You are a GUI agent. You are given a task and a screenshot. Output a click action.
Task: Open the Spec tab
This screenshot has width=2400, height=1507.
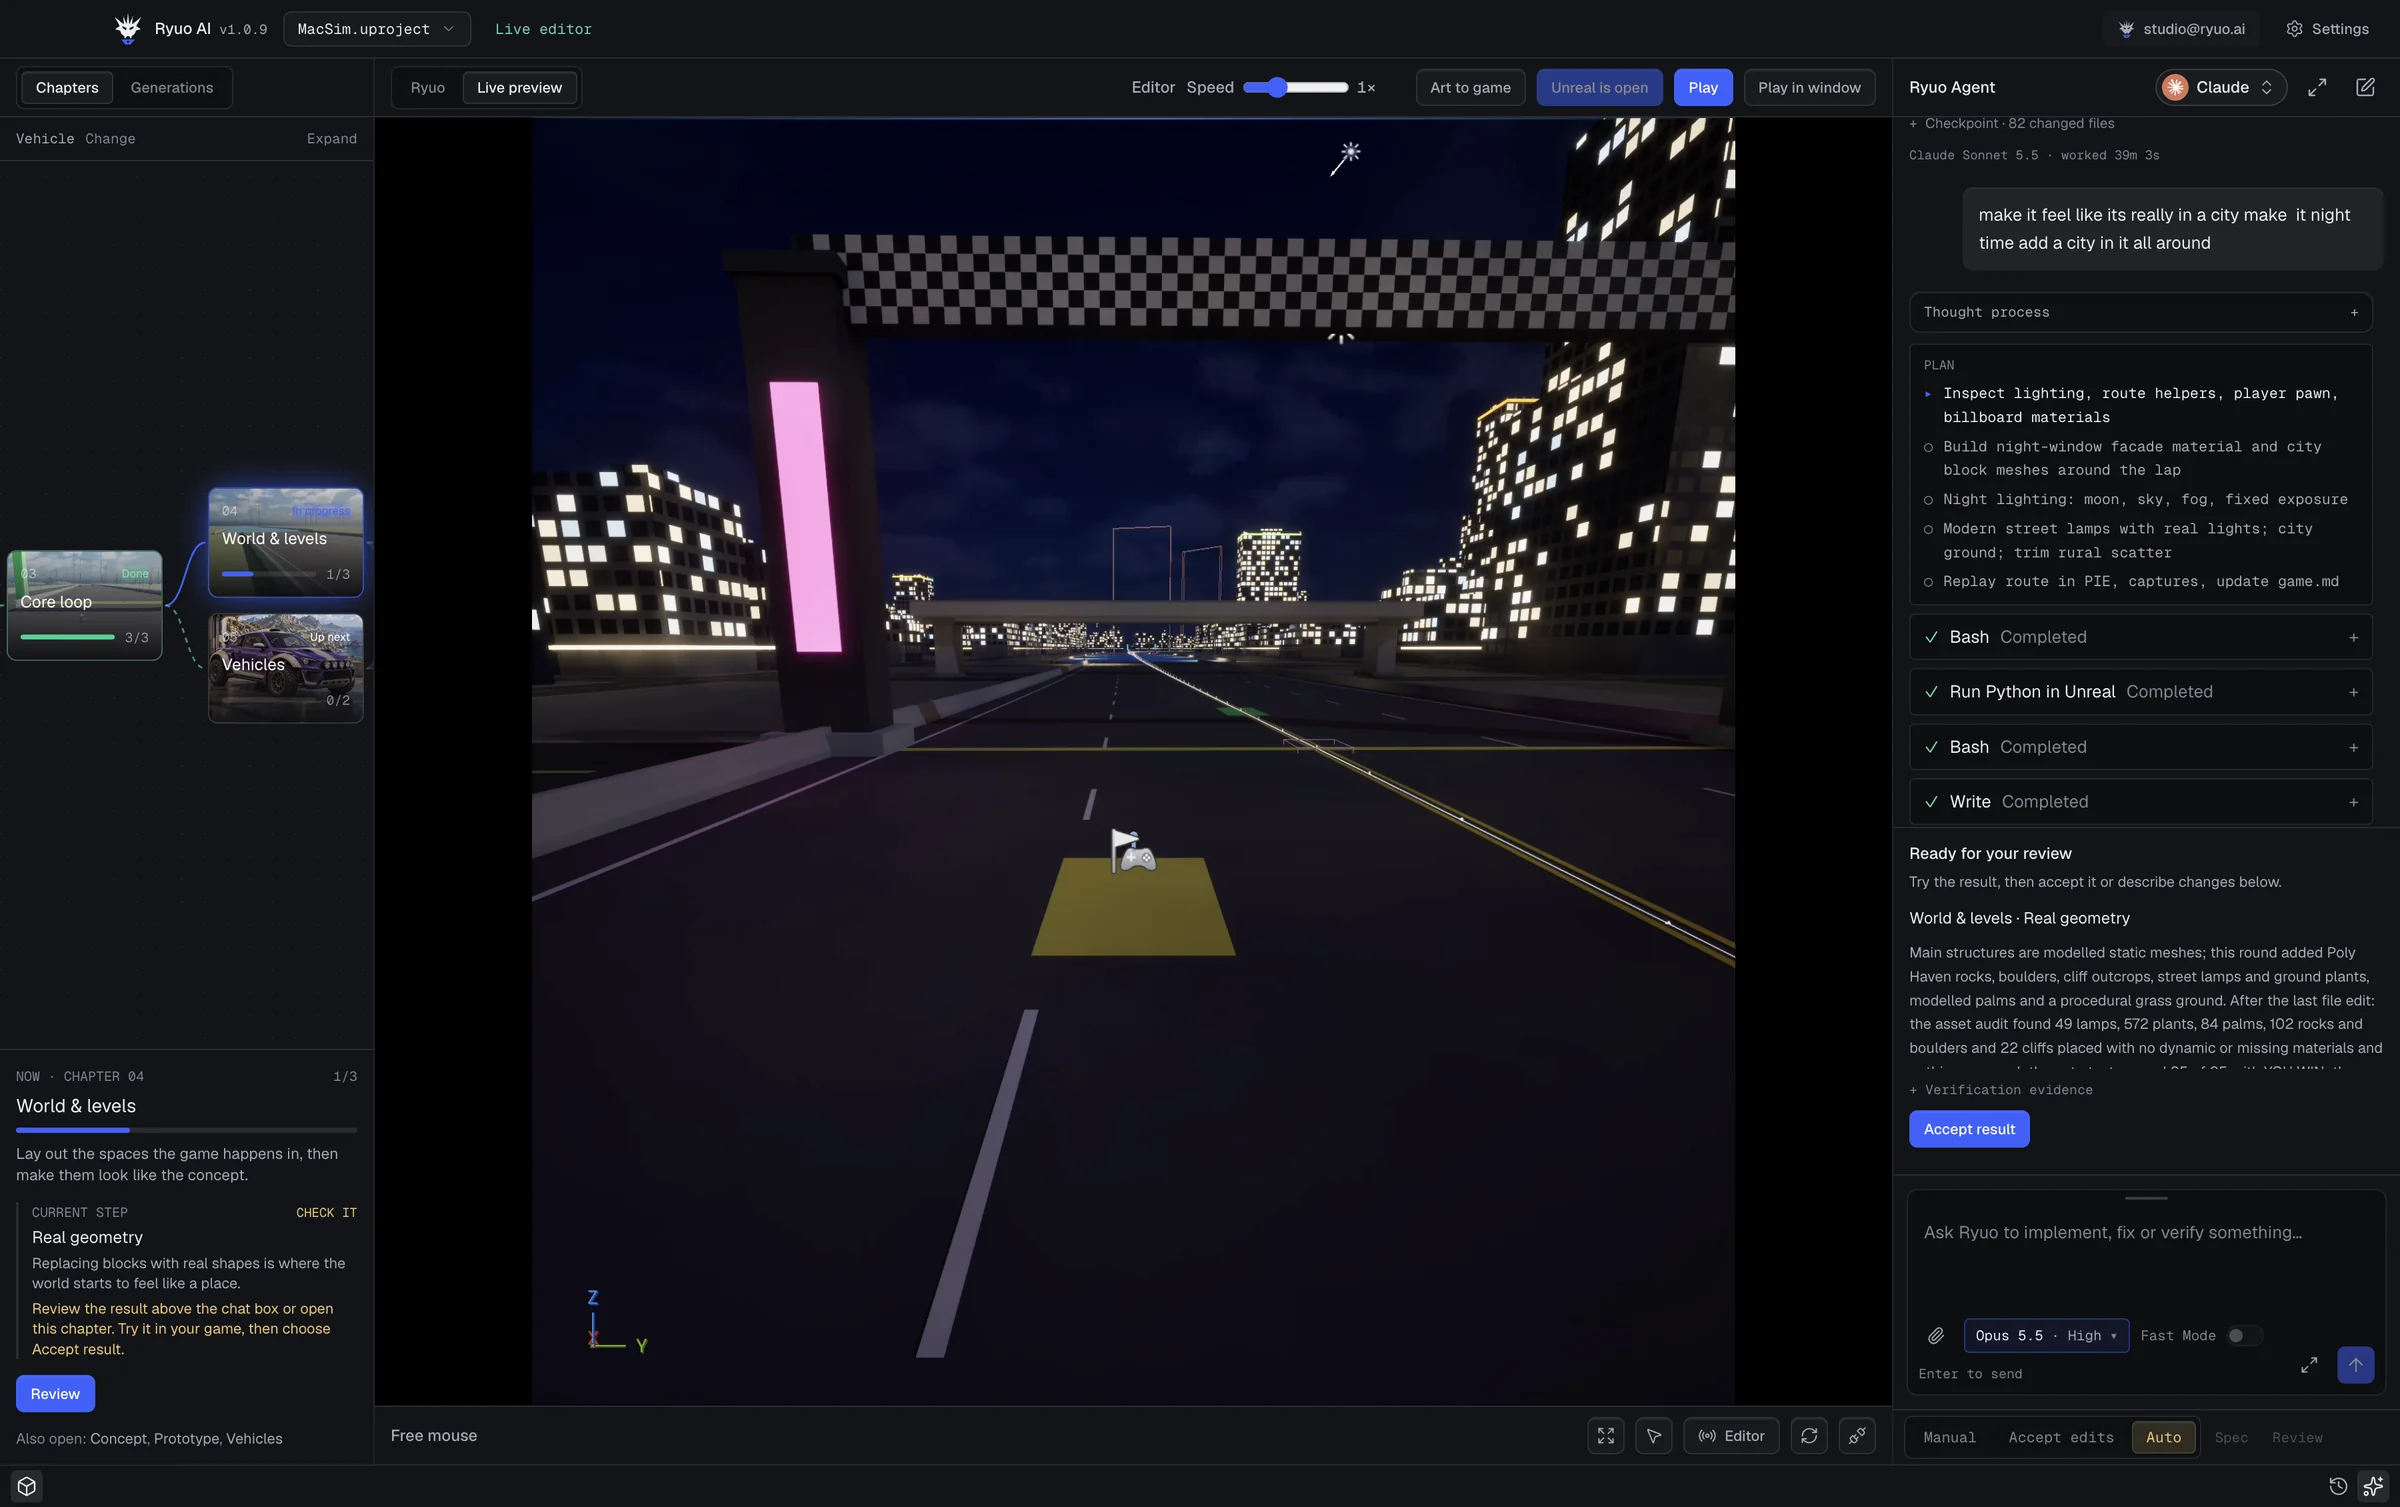coord(2231,1438)
